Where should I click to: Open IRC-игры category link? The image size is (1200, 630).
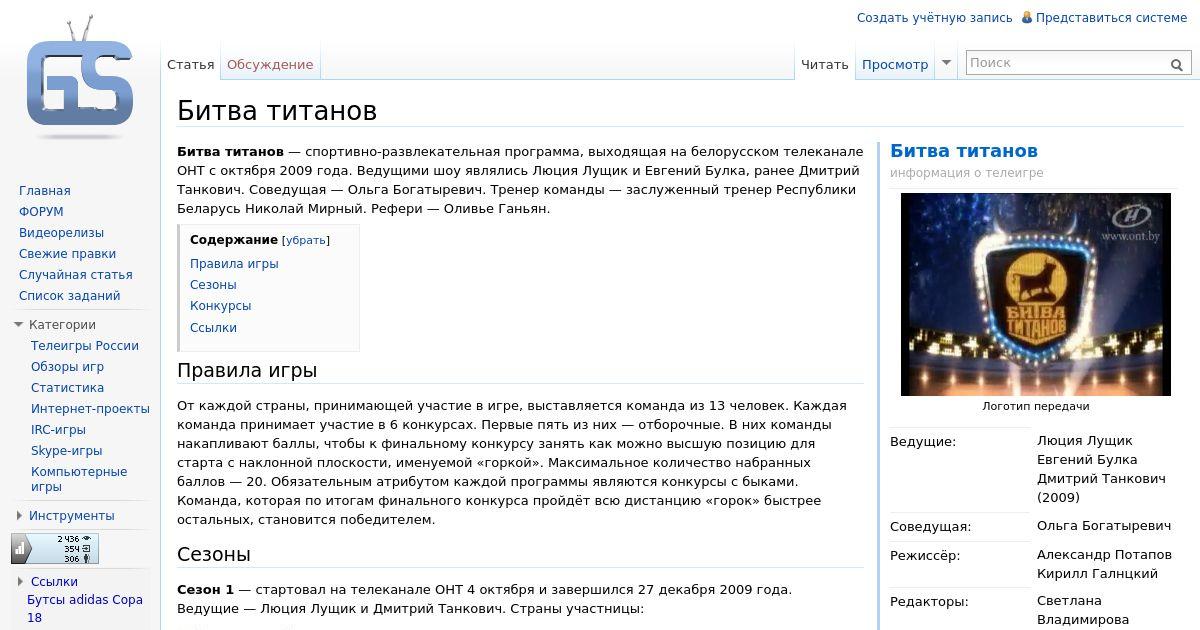(x=58, y=429)
